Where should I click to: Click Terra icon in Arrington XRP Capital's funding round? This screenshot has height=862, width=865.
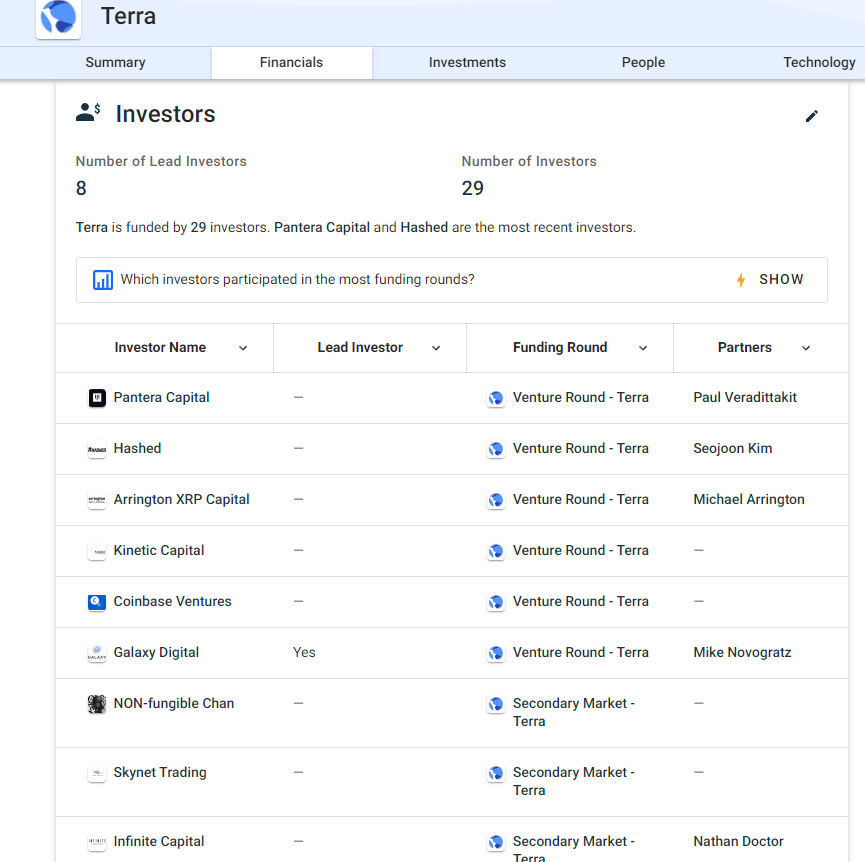click(x=496, y=500)
